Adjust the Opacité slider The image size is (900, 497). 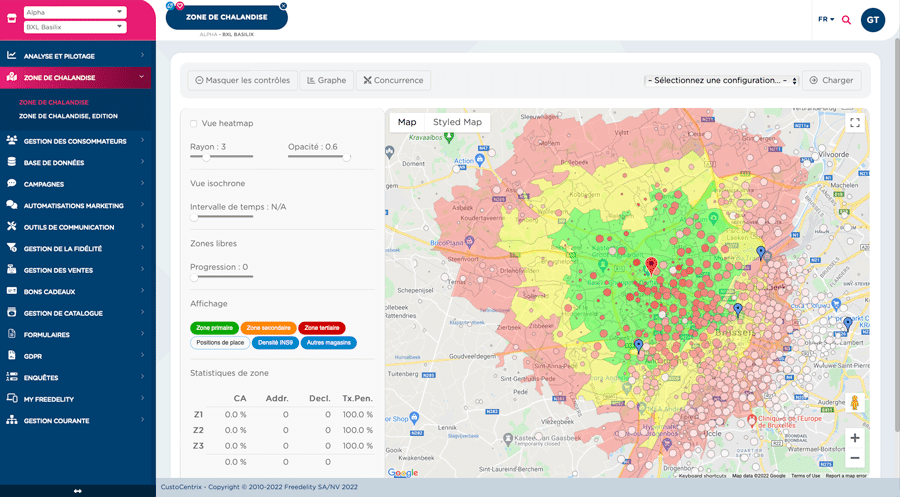(346, 157)
